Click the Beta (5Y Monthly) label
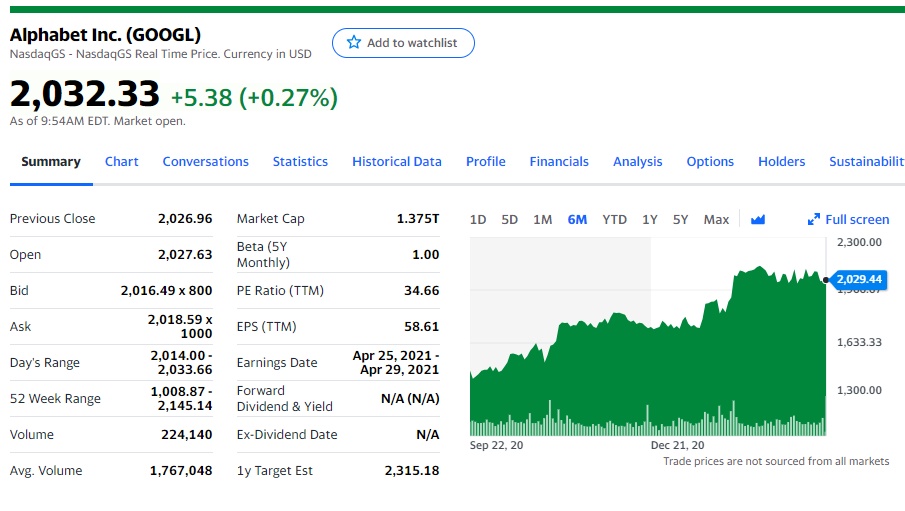Viewport: 905px width, 511px height. 263,255
